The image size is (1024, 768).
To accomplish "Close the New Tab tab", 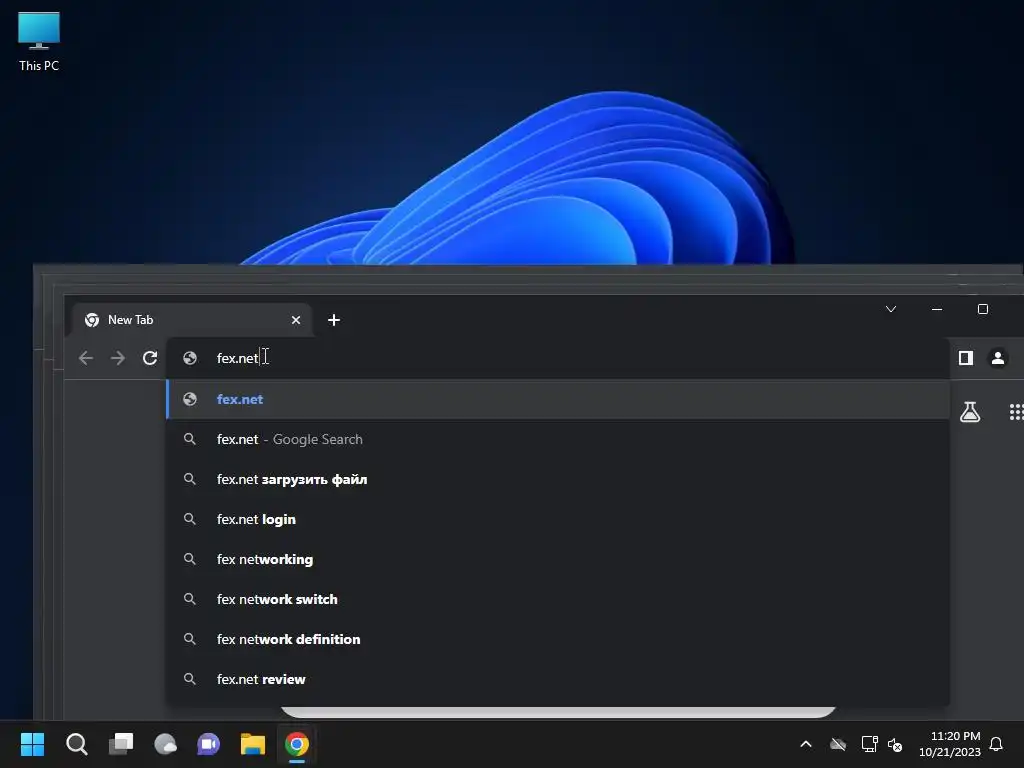I will pos(296,320).
